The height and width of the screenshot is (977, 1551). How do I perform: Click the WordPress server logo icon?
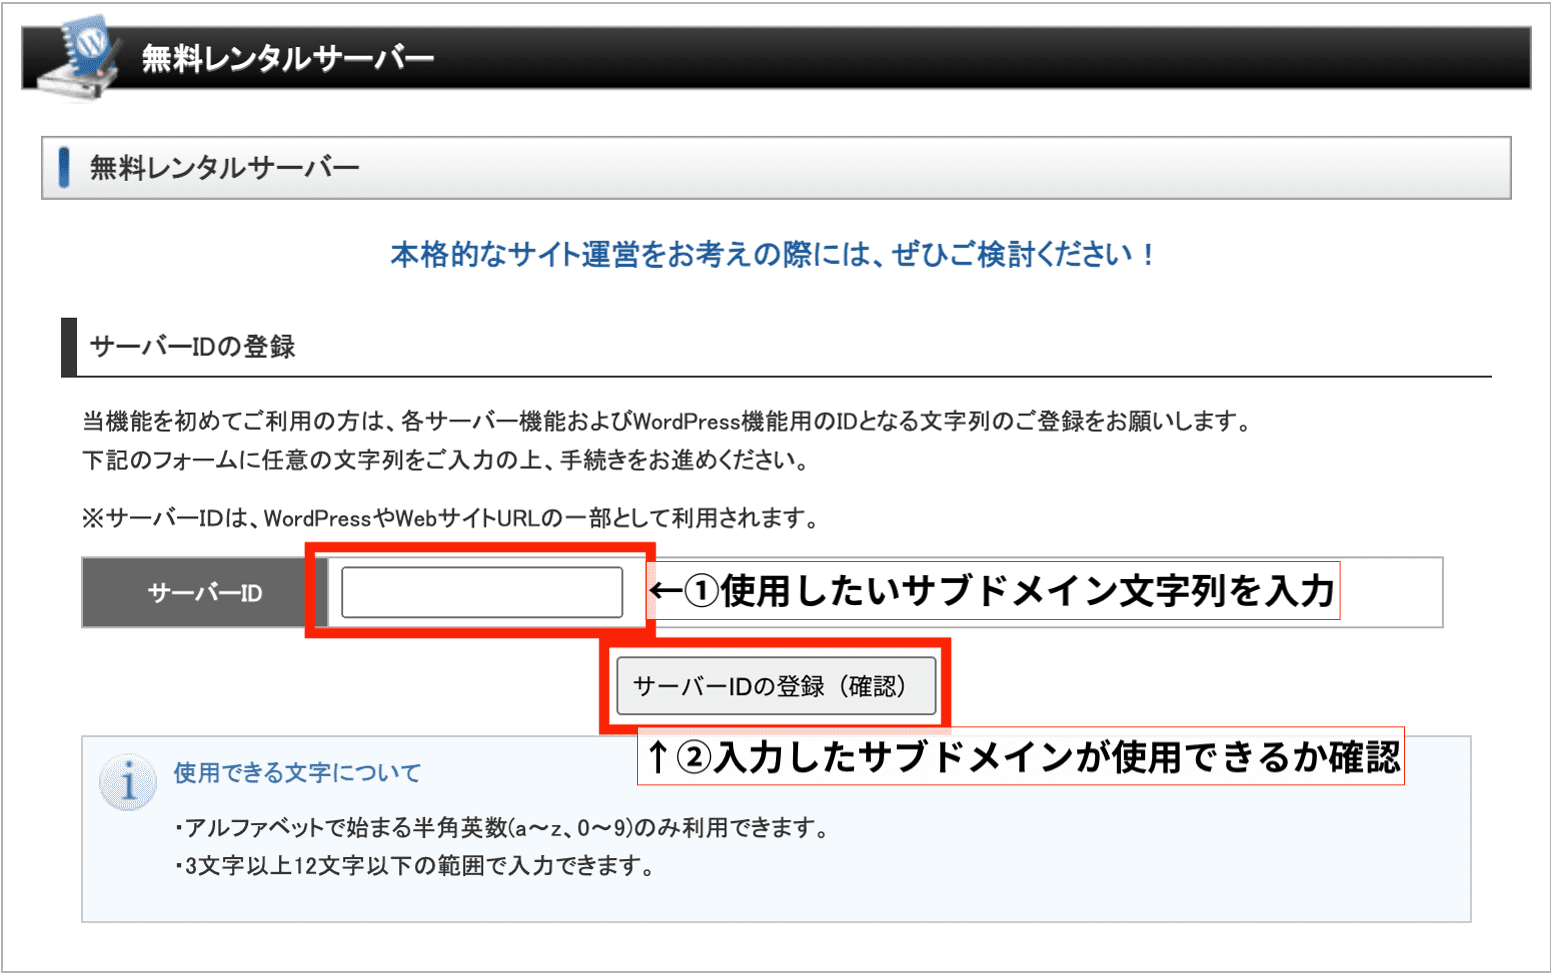[79, 58]
